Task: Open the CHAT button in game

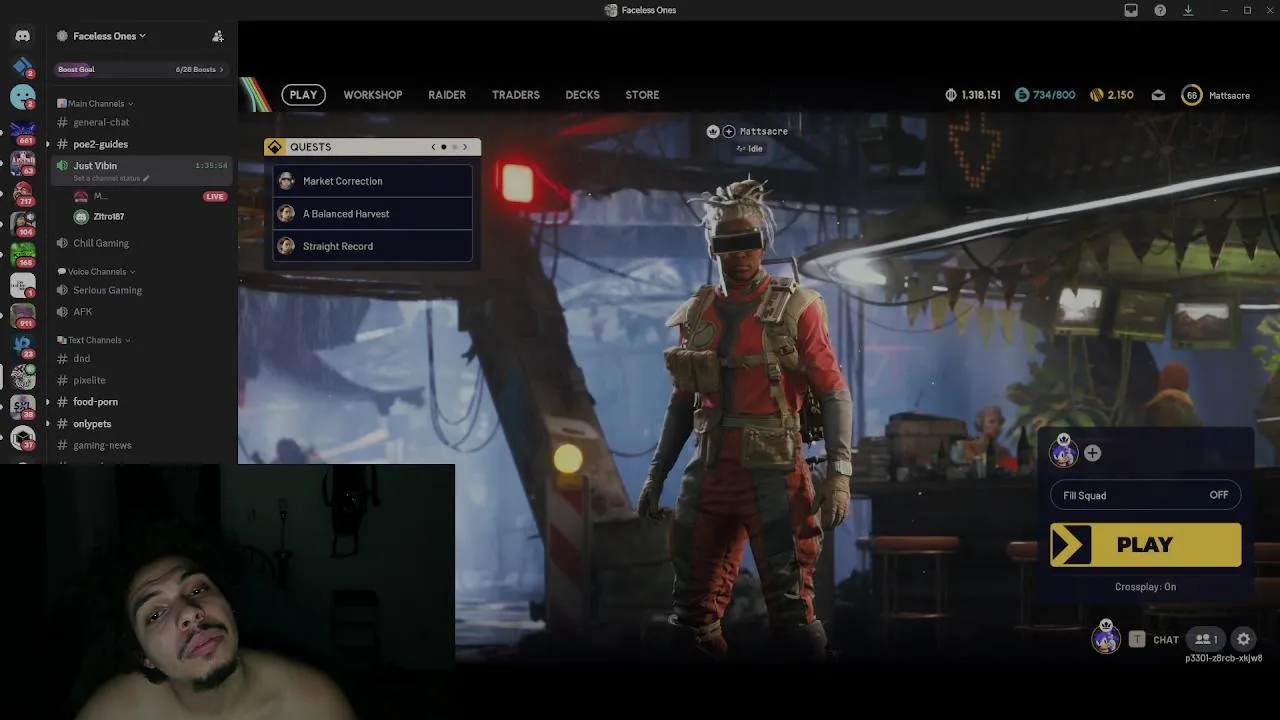Action: 1166,640
